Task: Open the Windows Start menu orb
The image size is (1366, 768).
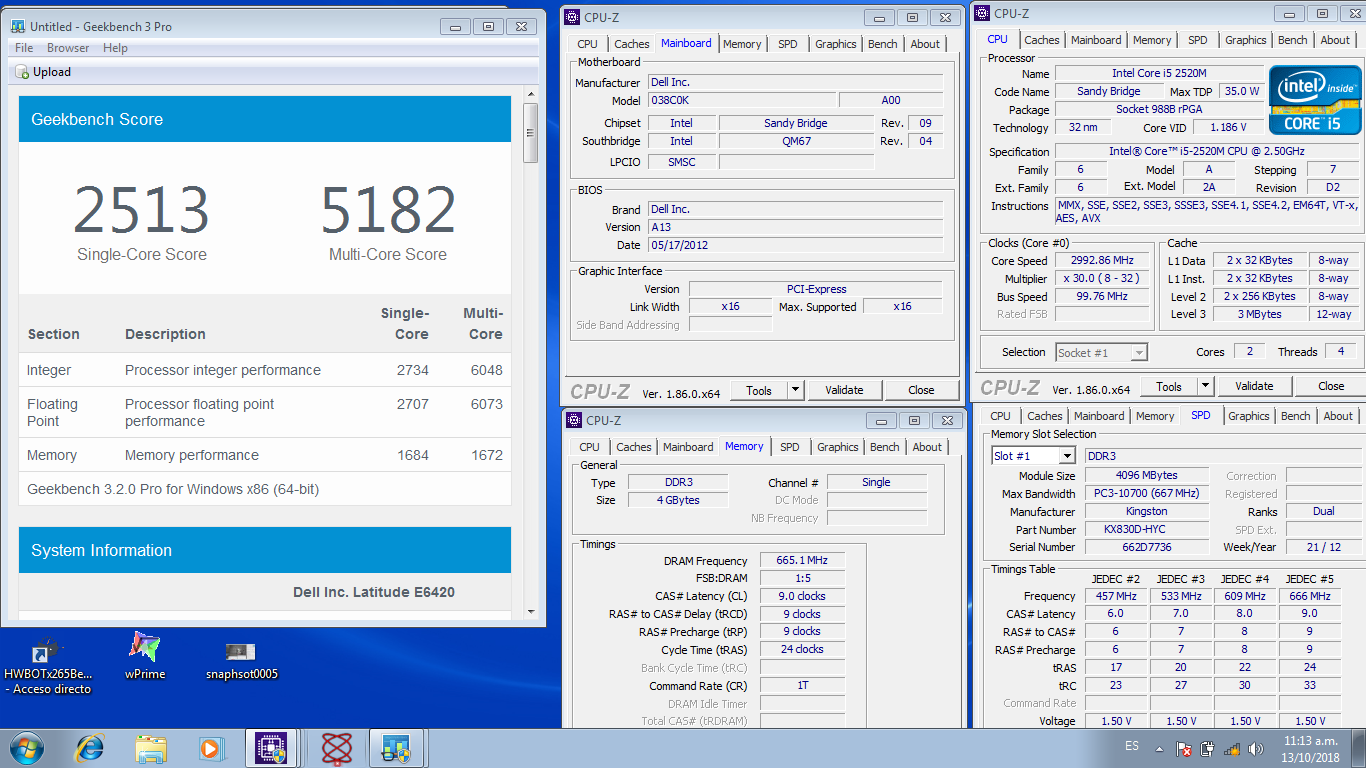Action: [25, 748]
